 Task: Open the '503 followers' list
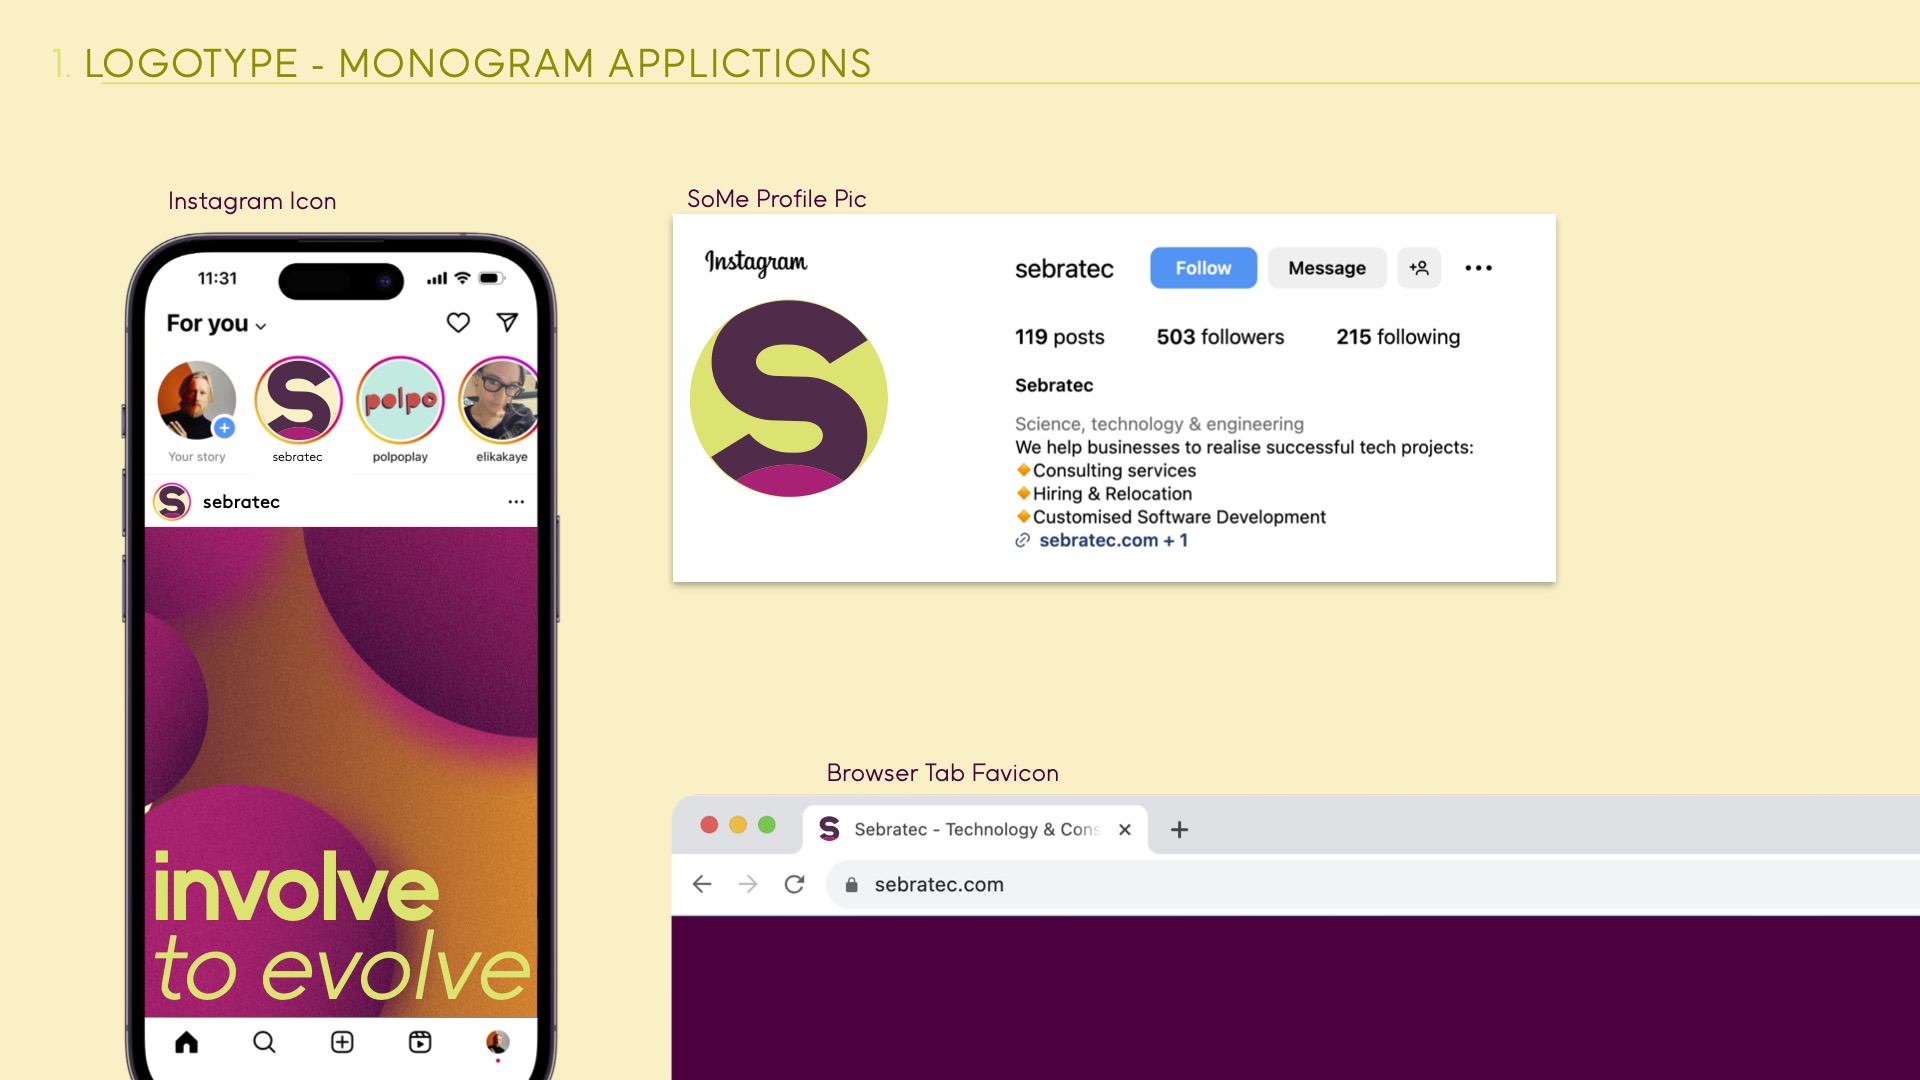pos(1220,337)
